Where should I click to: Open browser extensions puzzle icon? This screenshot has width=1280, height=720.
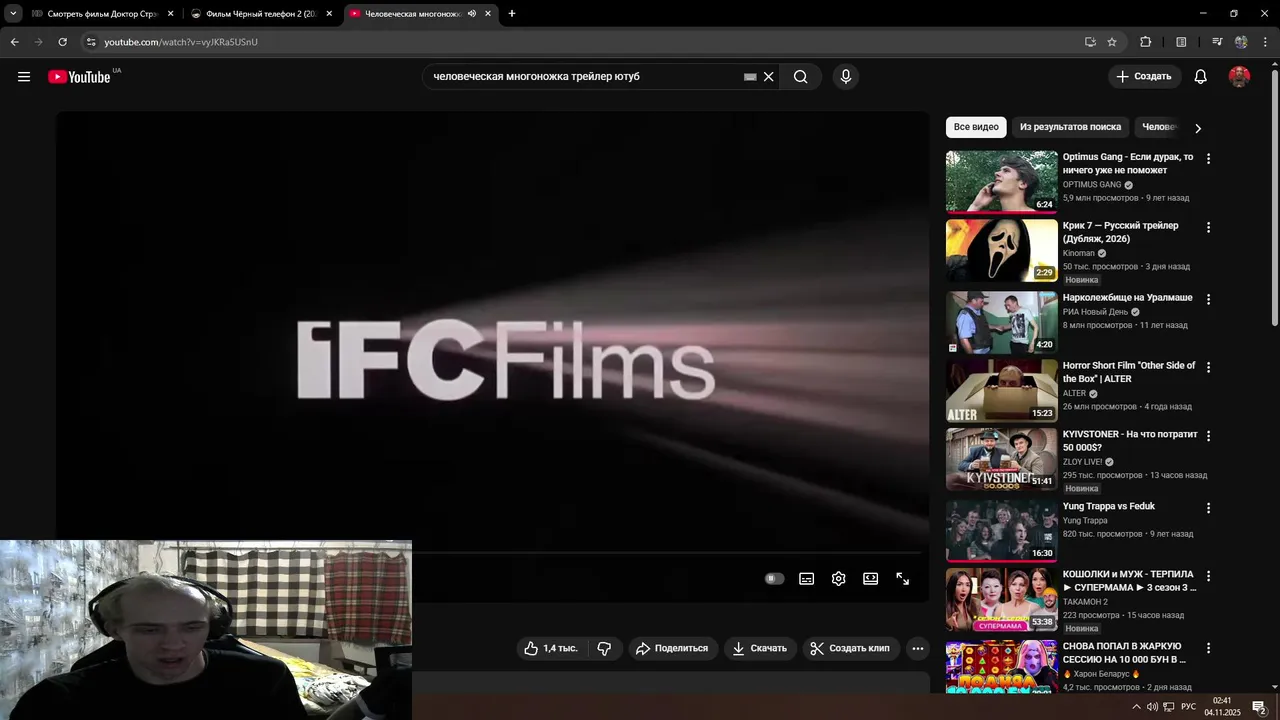[1146, 42]
